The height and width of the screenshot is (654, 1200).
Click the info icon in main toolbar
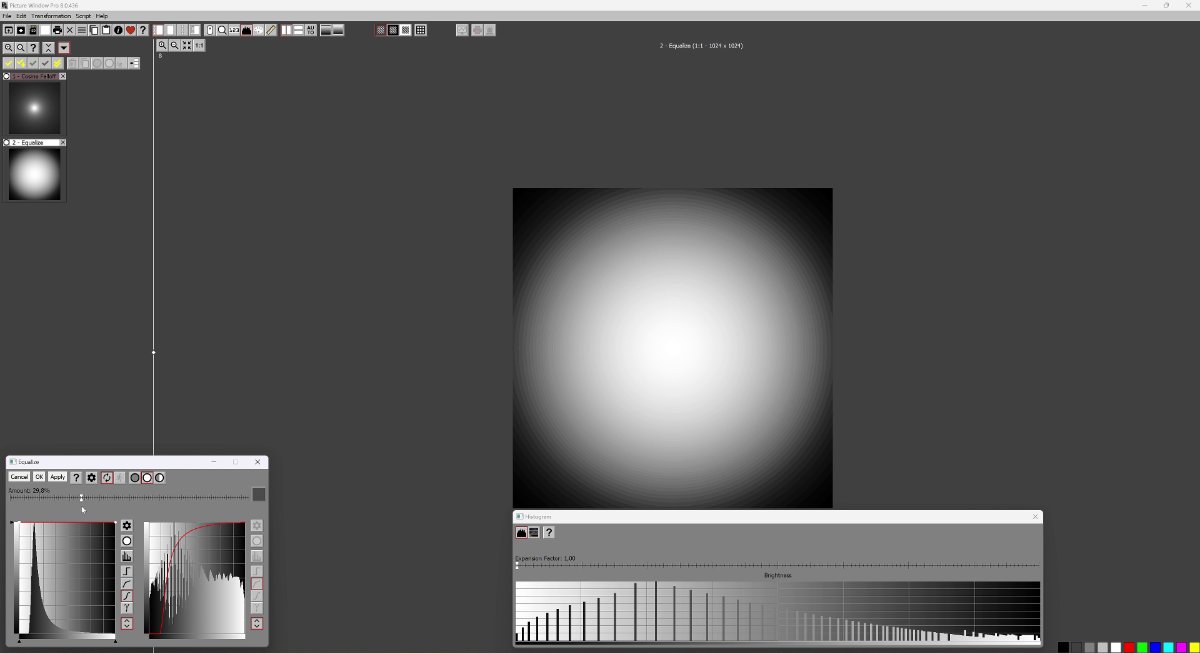click(x=118, y=30)
